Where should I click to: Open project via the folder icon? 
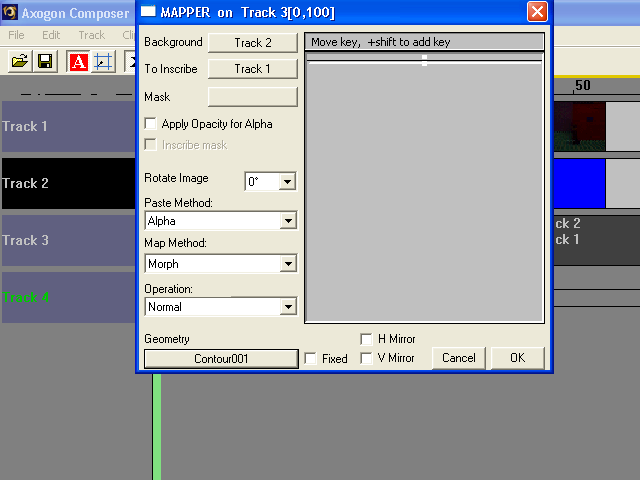click(20, 62)
